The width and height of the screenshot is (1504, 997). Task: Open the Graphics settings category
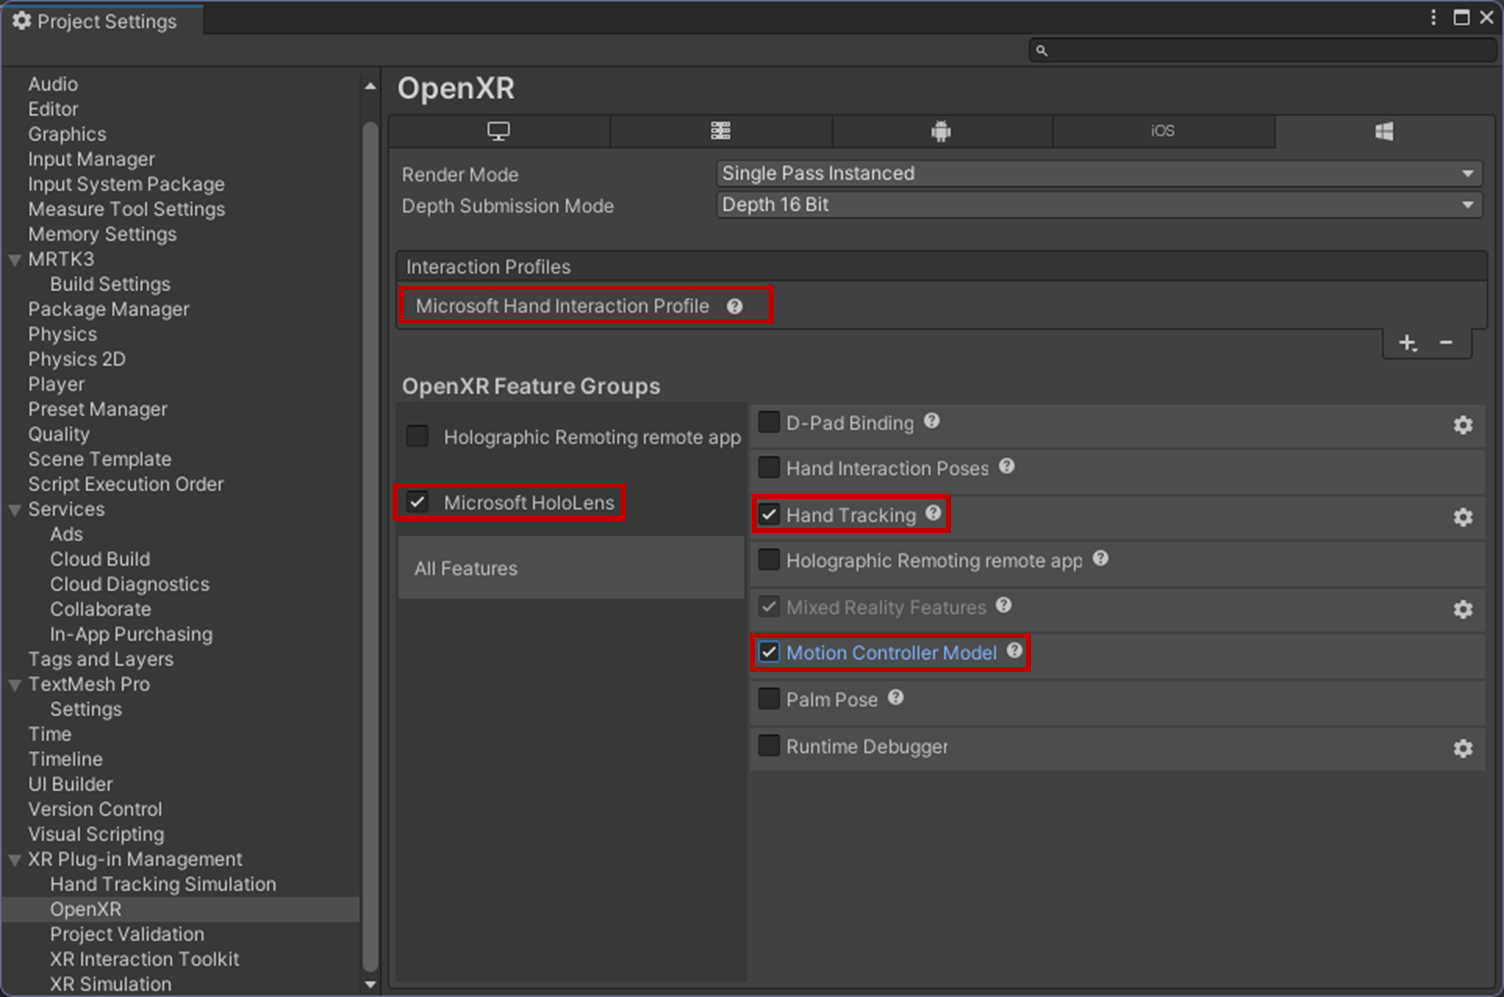click(67, 134)
